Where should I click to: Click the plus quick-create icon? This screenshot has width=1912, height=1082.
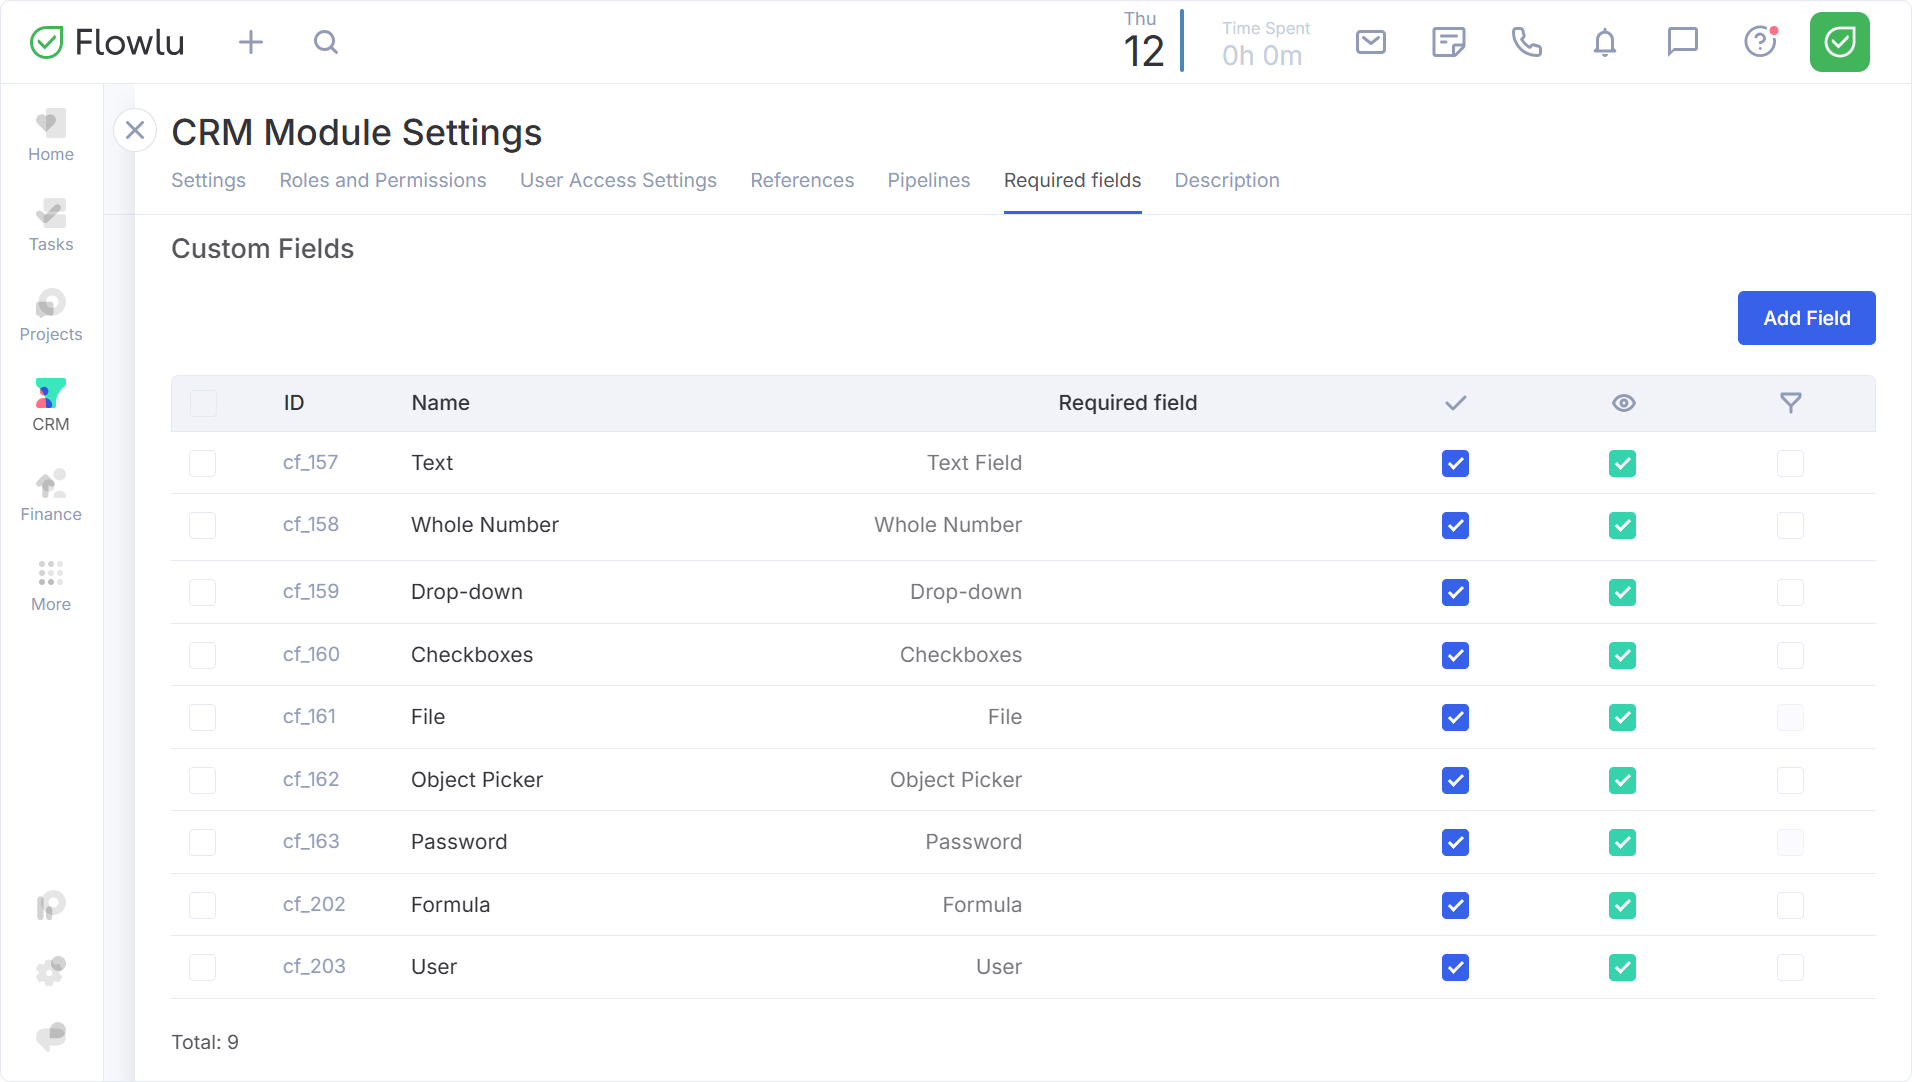click(x=251, y=42)
